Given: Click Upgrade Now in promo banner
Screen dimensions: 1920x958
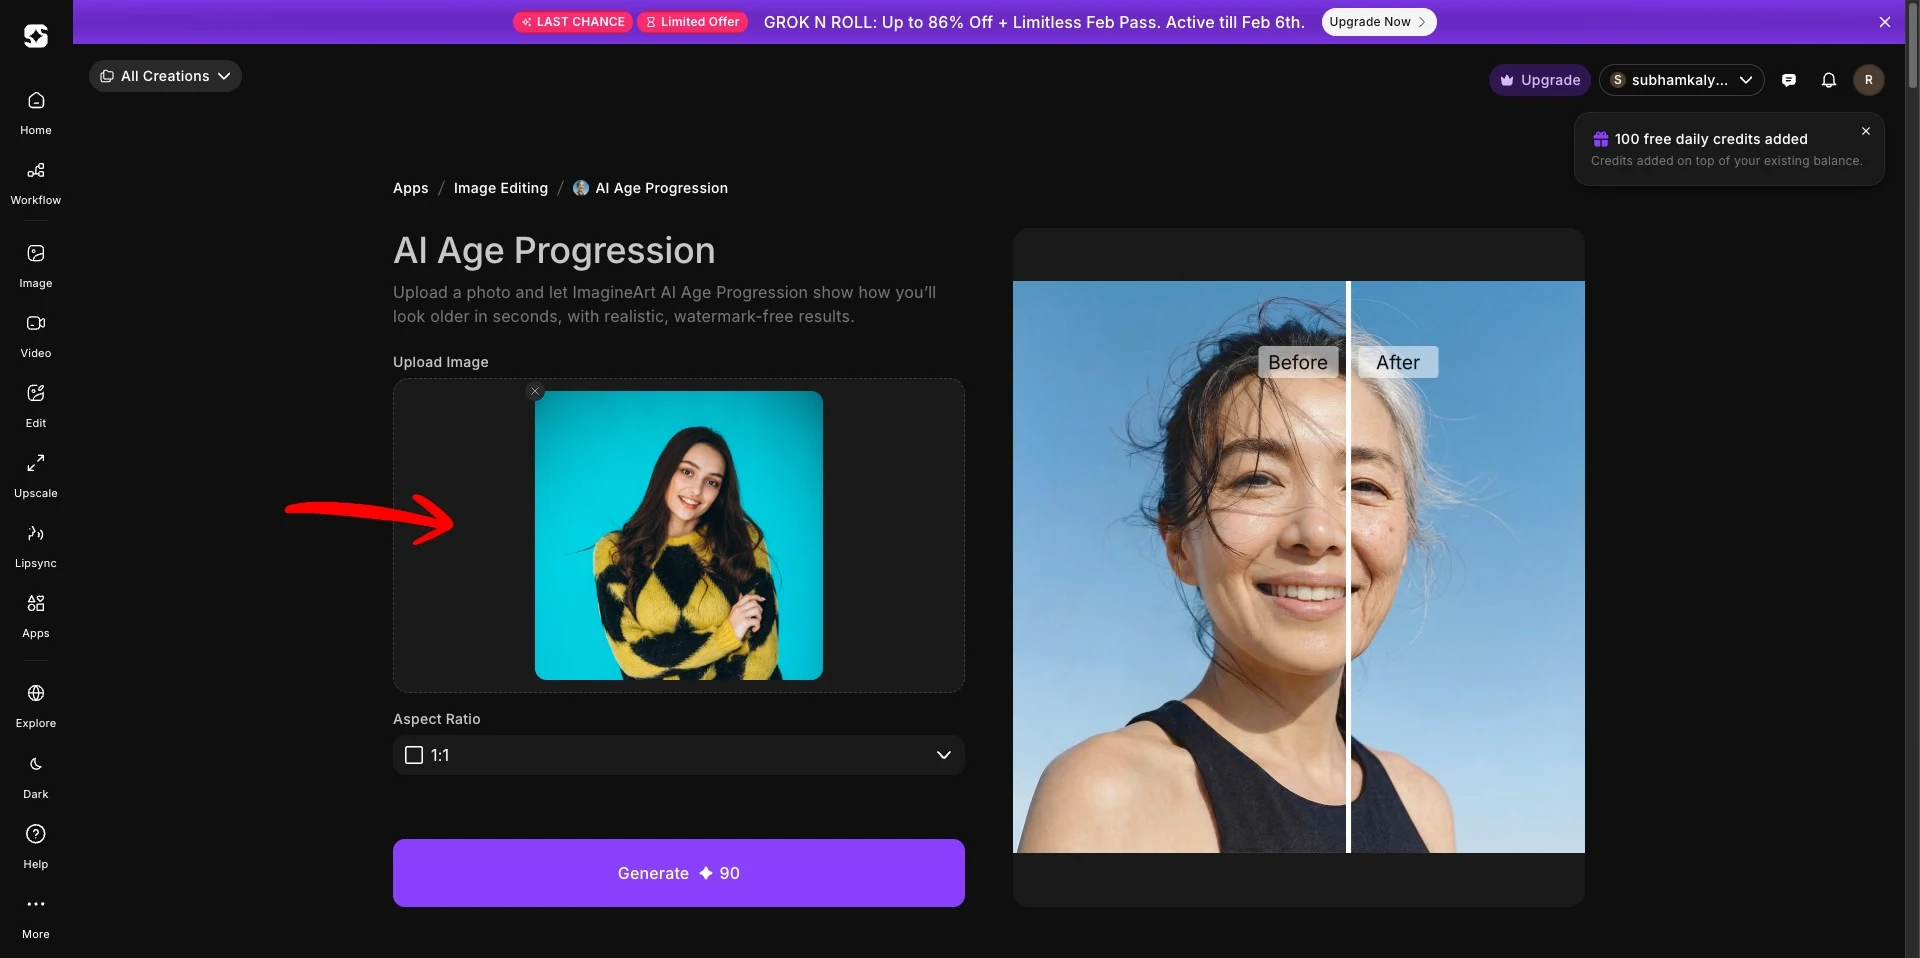Looking at the screenshot, I should pos(1378,22).
